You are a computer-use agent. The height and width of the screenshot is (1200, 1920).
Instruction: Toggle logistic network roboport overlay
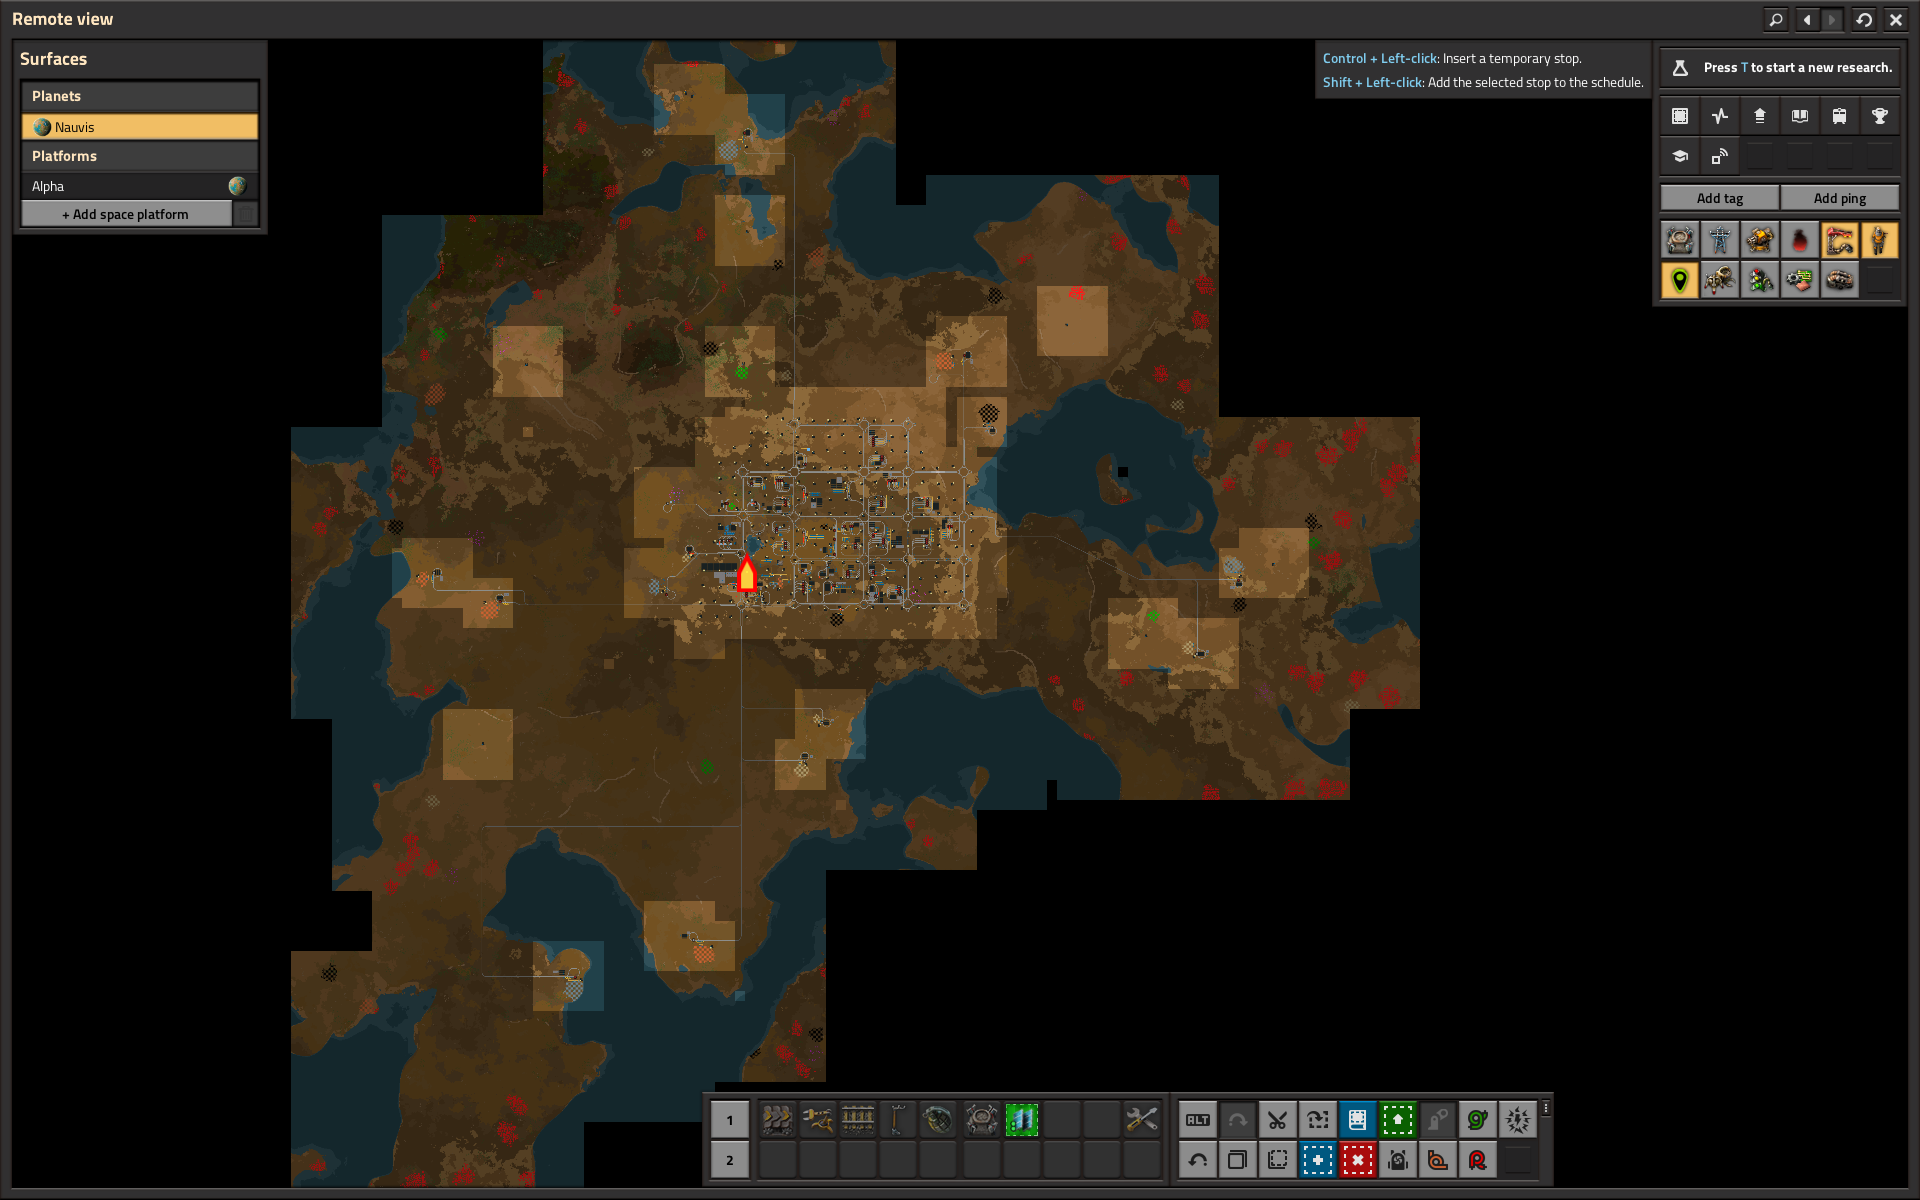coord(1680,240)
